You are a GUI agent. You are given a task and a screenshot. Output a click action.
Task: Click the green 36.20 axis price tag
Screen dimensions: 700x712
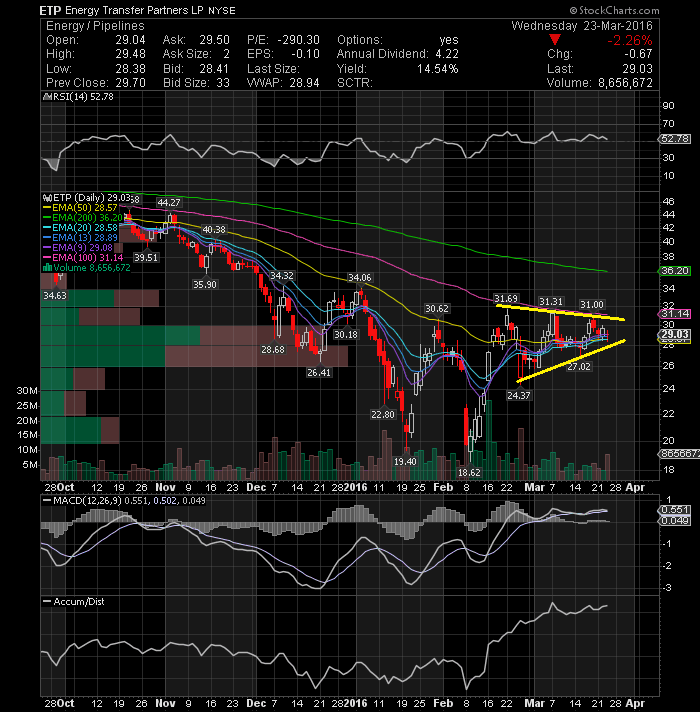[x=675, y=271]
